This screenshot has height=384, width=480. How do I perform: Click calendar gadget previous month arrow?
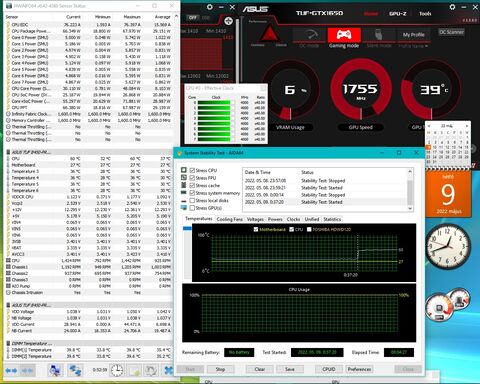(x=429, y=126)
